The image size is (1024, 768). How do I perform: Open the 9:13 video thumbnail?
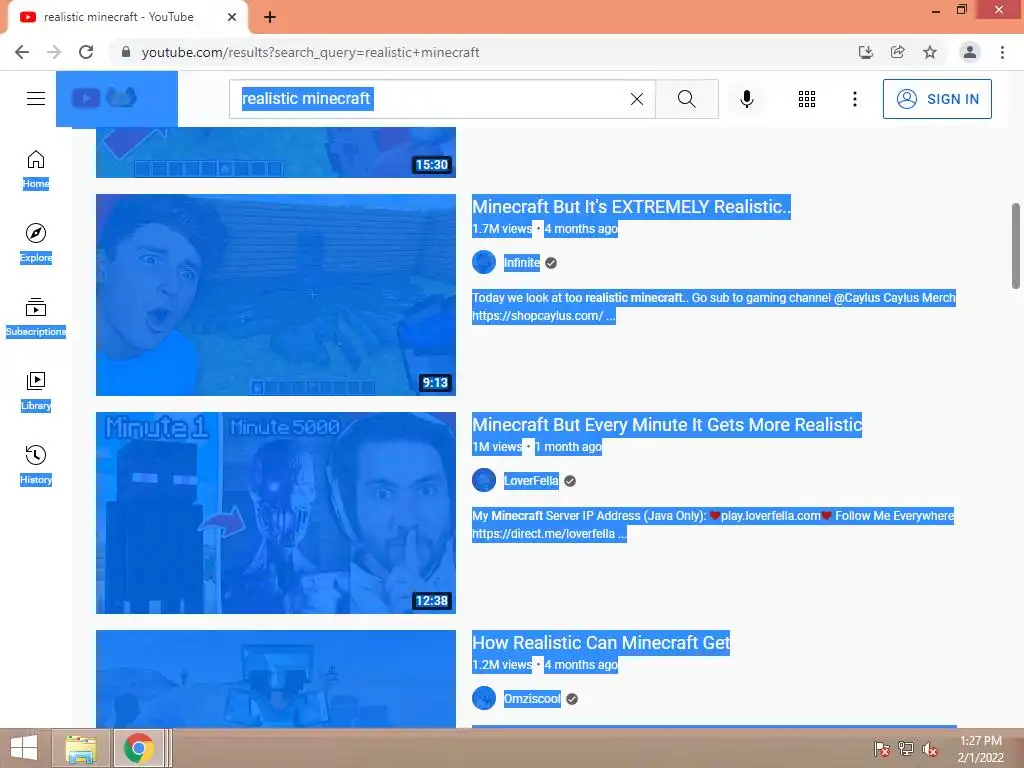point(276,295)
